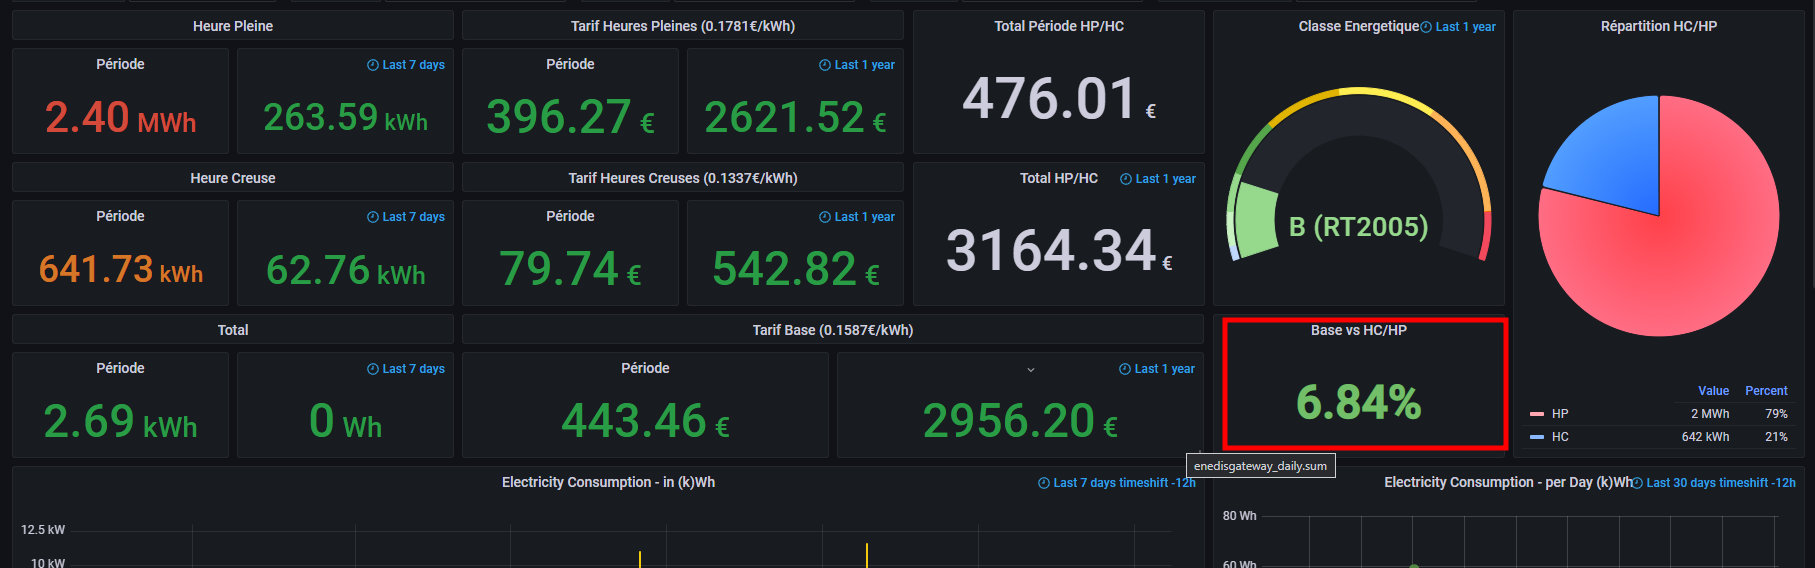Image resolution: width=1815 pixels, height=568 pixels.
Task: Toggle HC series in the pie chart legend
Action: pyautogui.click(x=1560, y=437)
